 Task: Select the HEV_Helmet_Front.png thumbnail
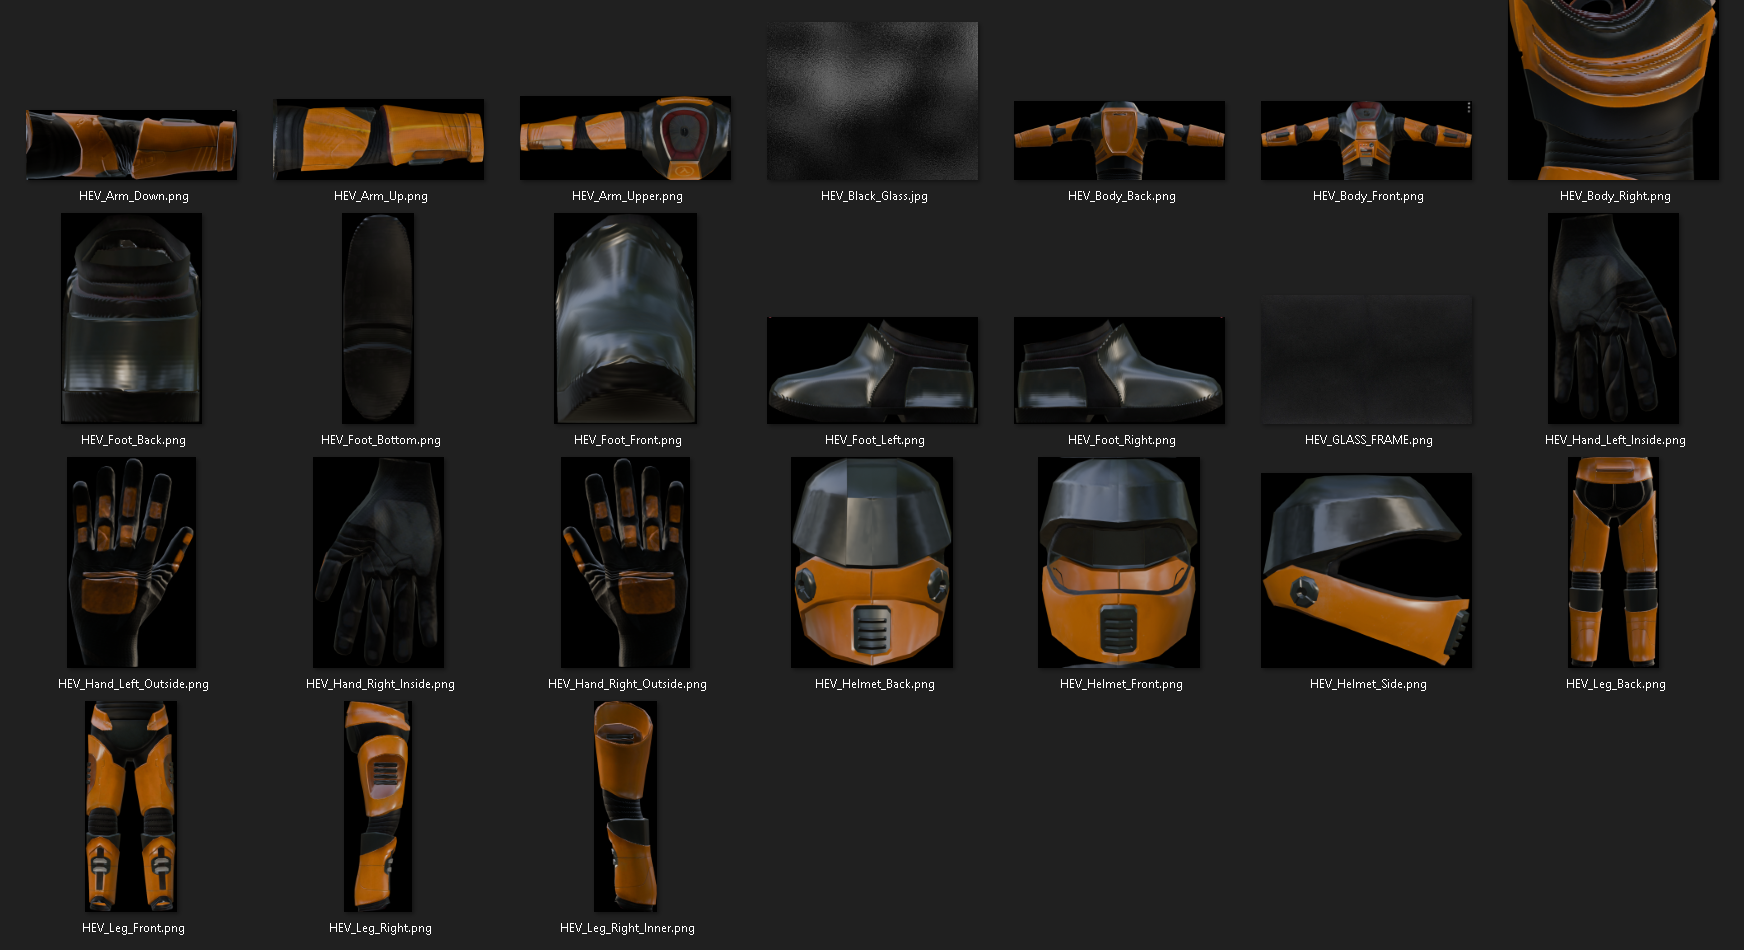(x=1120, y=562)
